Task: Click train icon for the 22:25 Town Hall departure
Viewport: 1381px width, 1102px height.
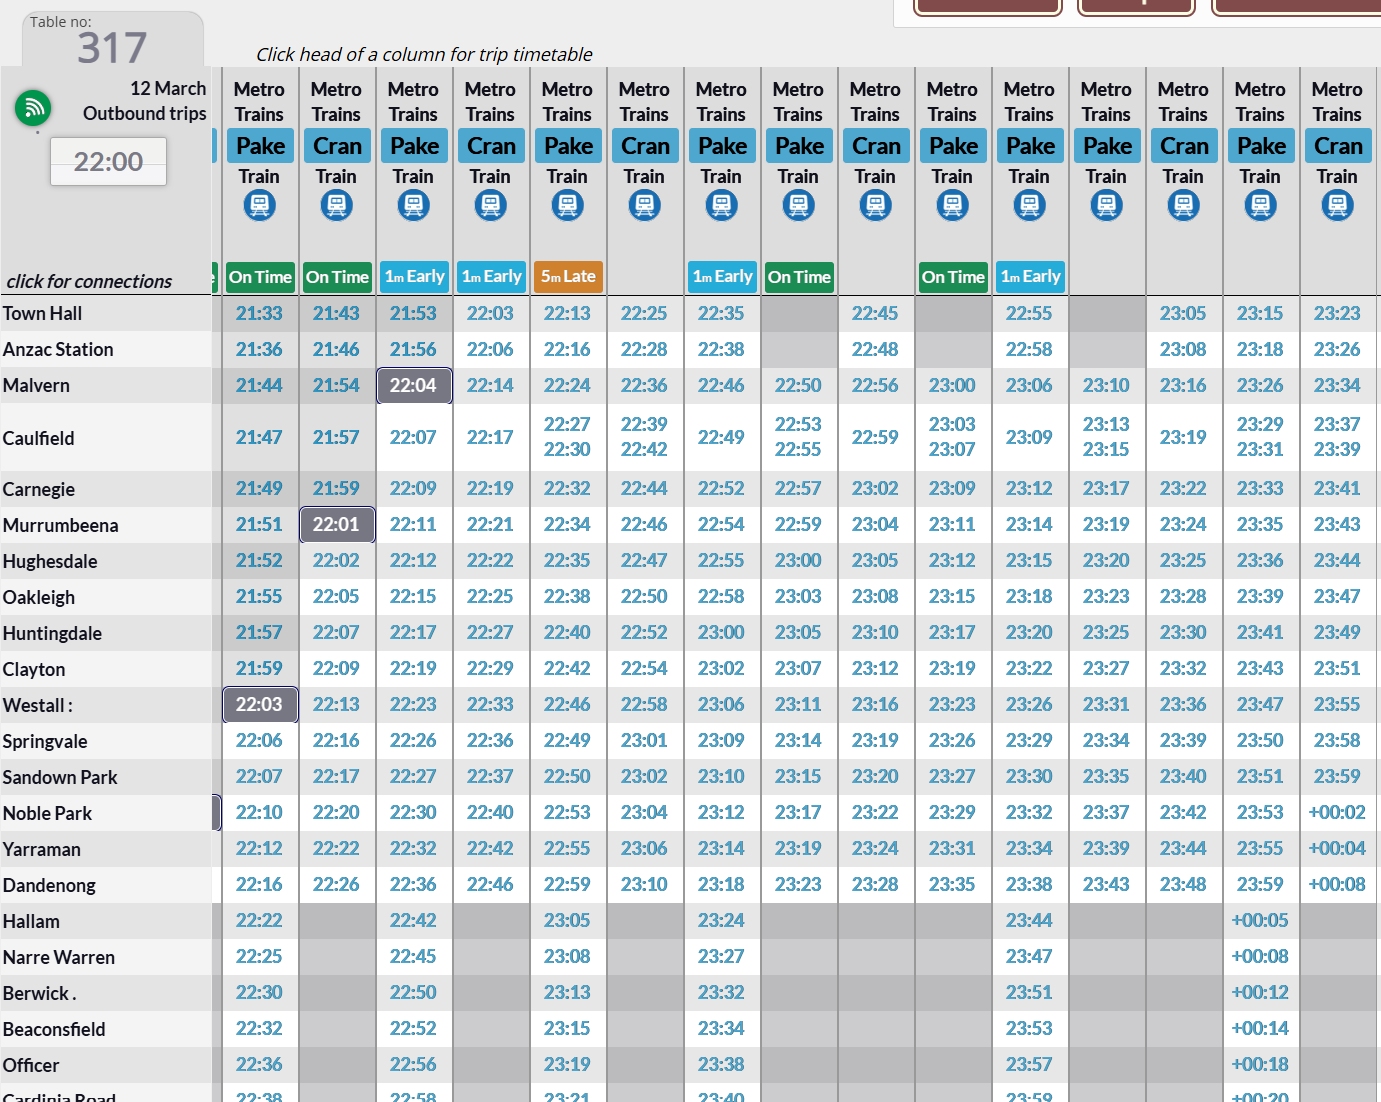Action: [x=644, y=206]
